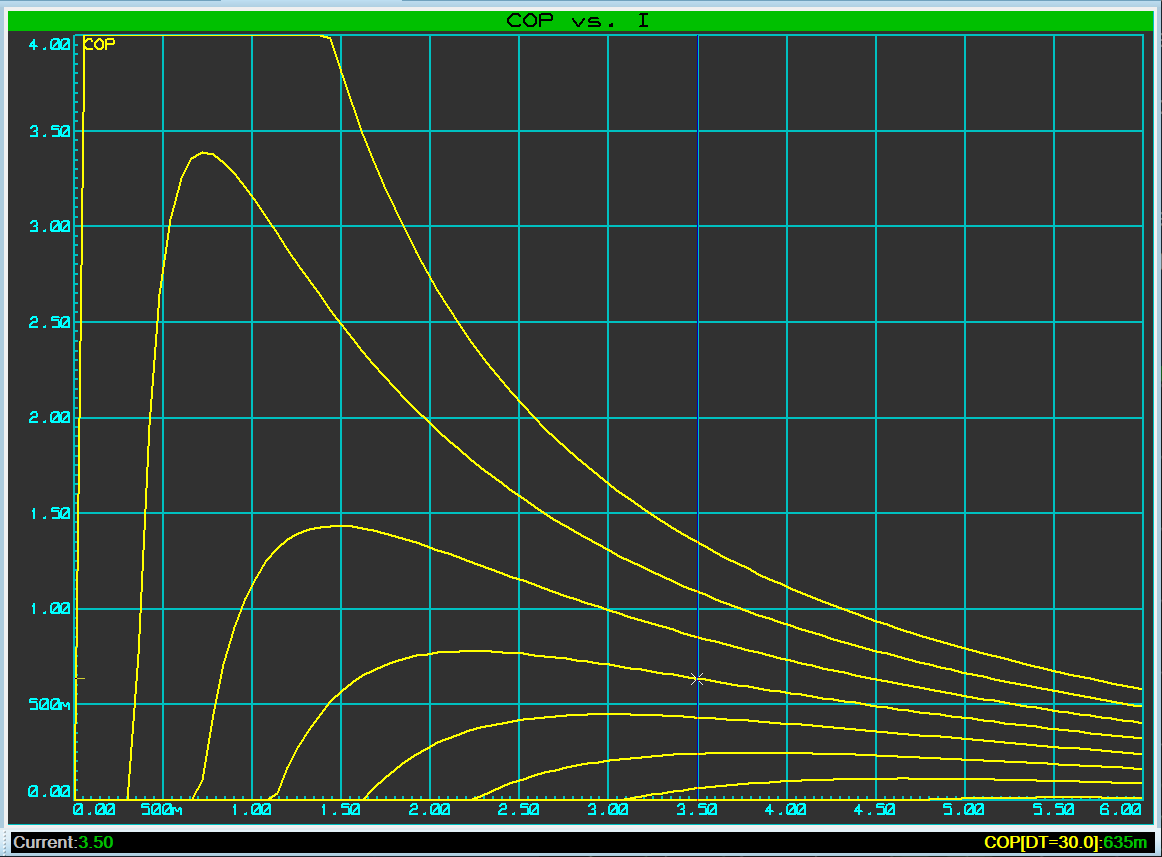The width and height of the screenshot is (1162, 857).
Task: Click the 2.50 label on the x-axis
Action: pyautogui.click(x=519, y=808)
